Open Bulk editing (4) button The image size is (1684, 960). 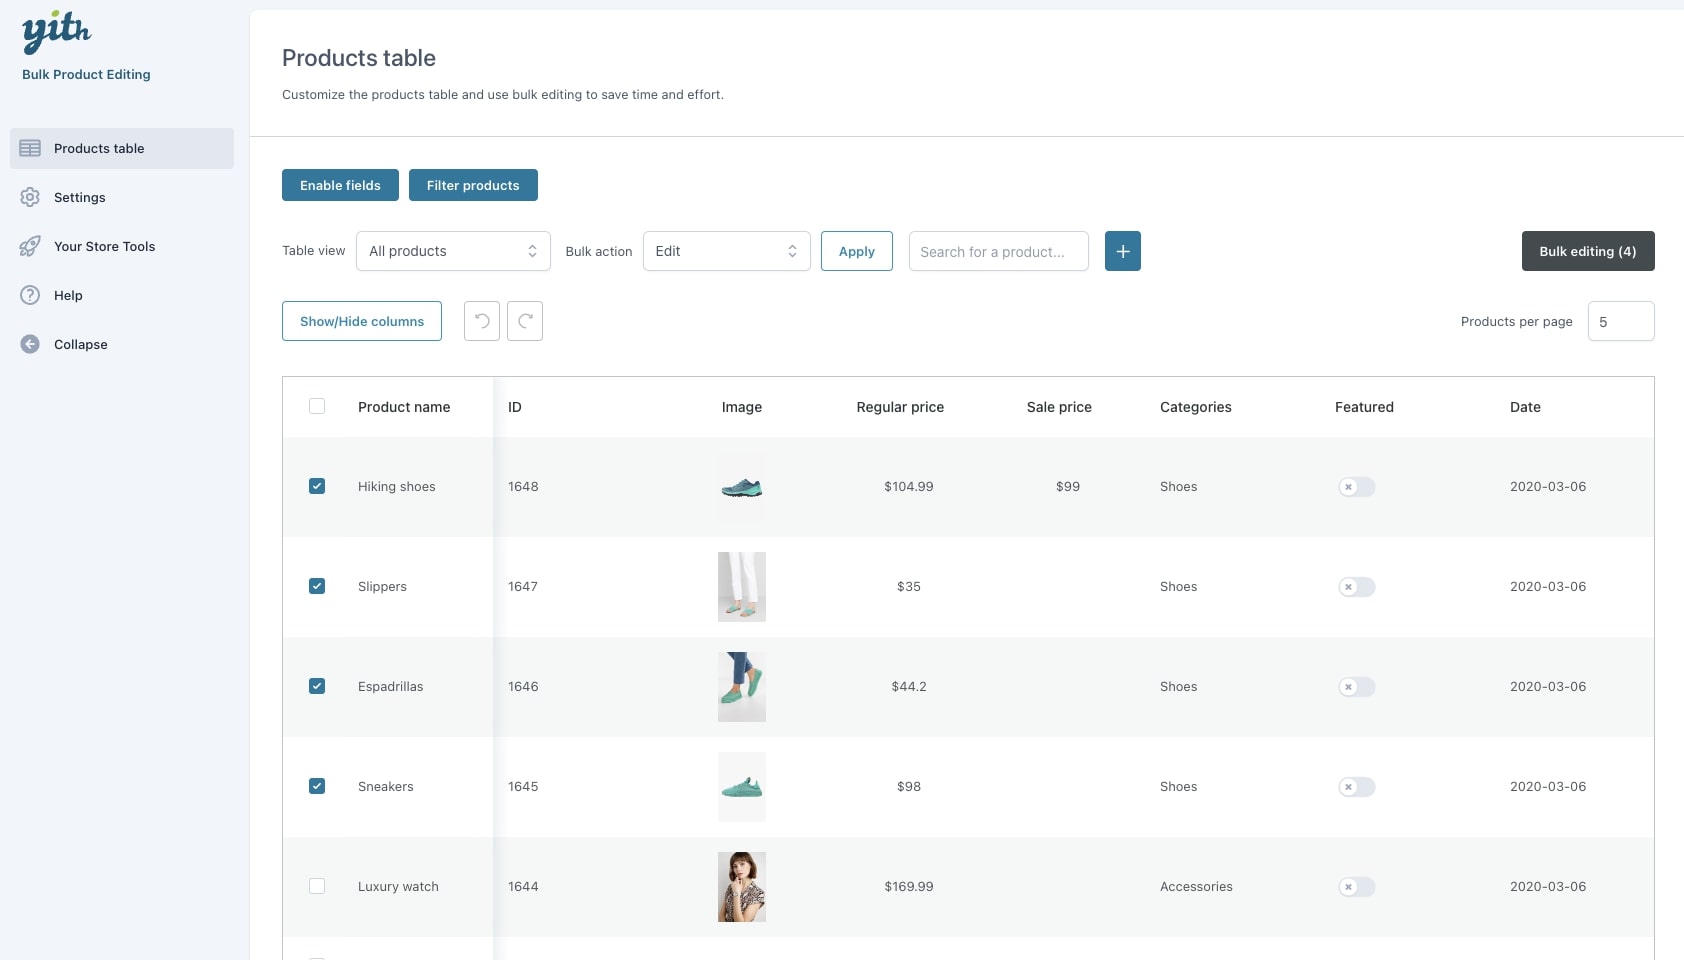[1587, 251]
